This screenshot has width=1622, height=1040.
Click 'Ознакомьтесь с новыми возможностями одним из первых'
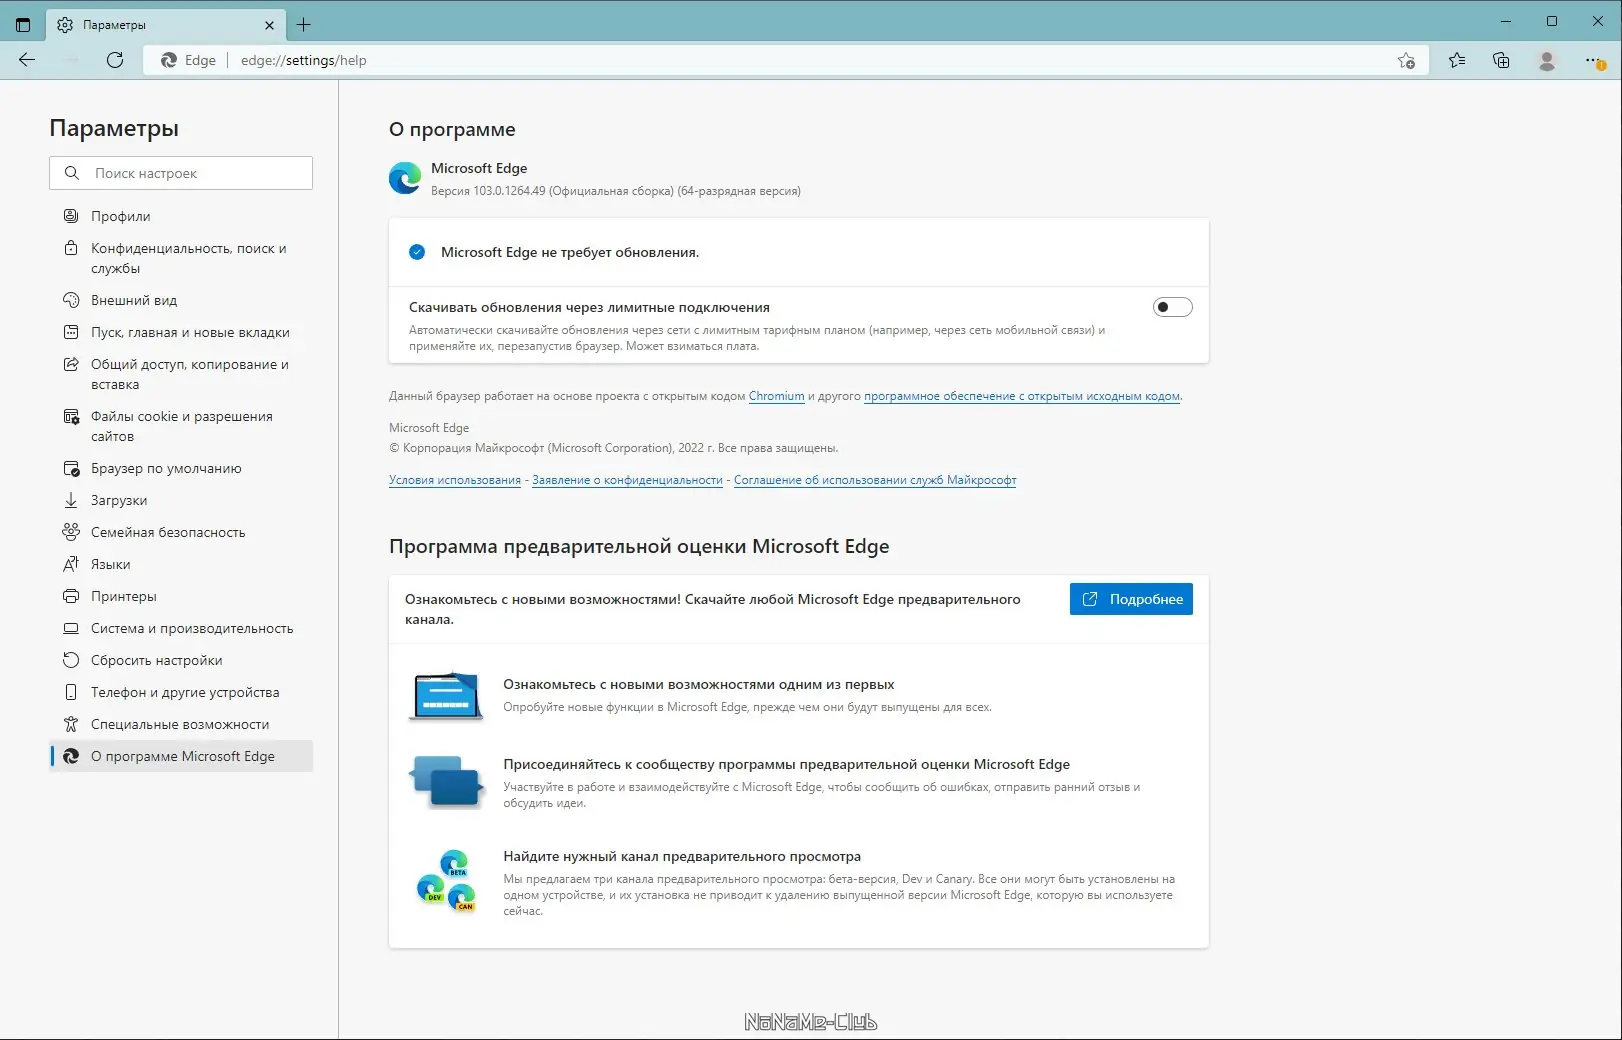point(699,684)
